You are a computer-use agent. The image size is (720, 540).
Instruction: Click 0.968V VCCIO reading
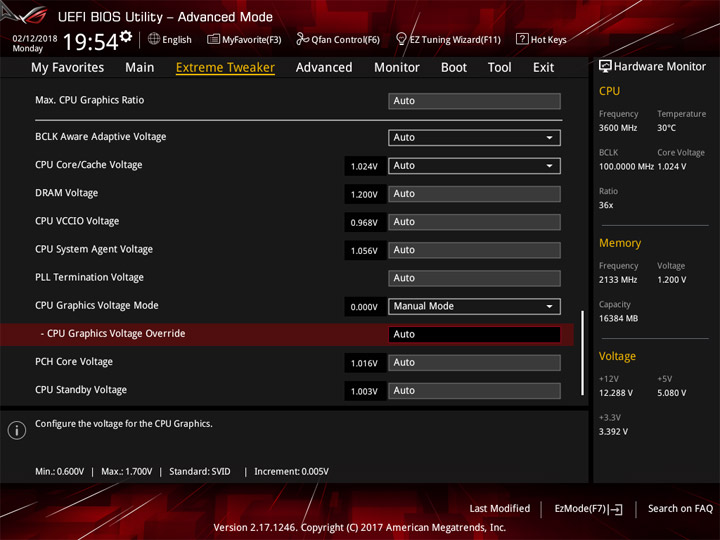pyautogui.click(x=364, y=223)
